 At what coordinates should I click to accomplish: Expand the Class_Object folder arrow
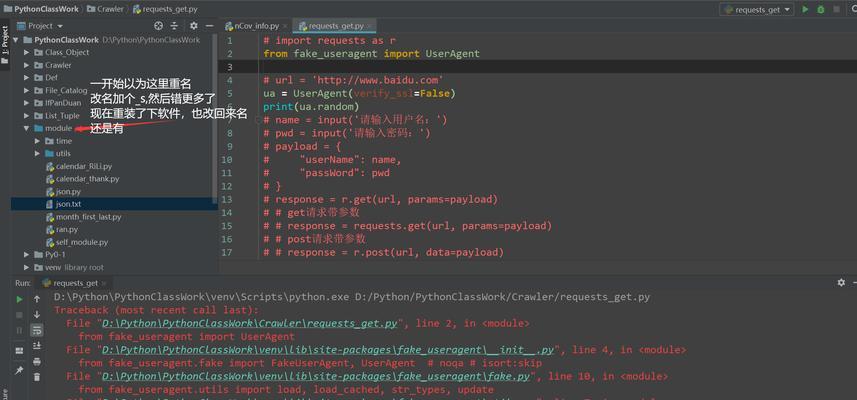click(26, 52)
